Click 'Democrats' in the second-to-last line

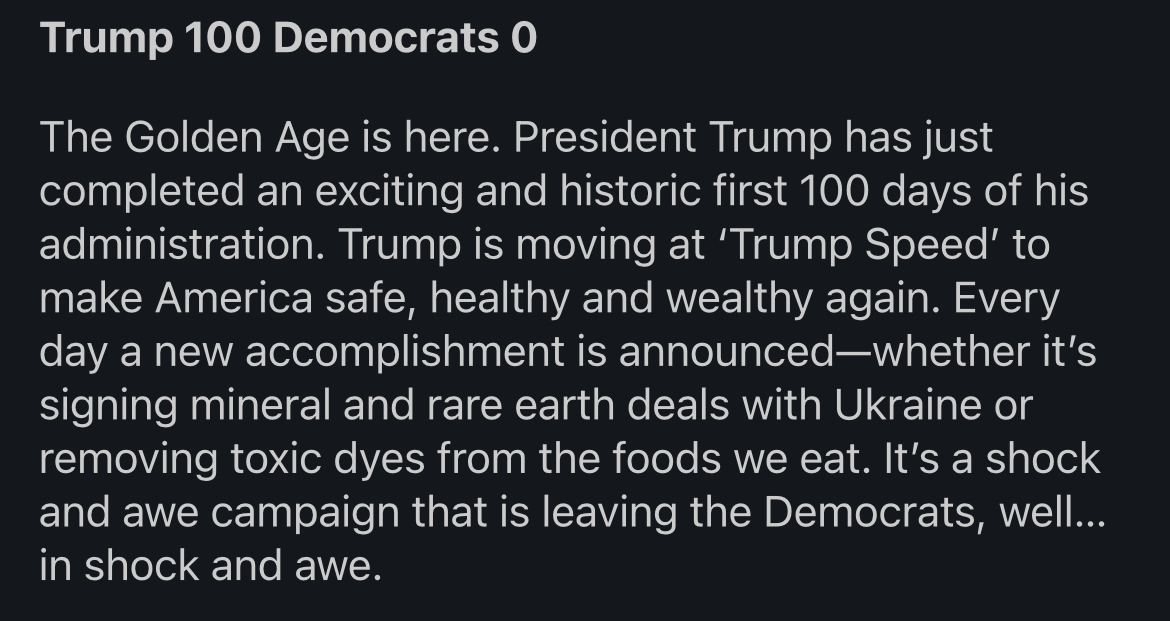click(x=879, y=514)
